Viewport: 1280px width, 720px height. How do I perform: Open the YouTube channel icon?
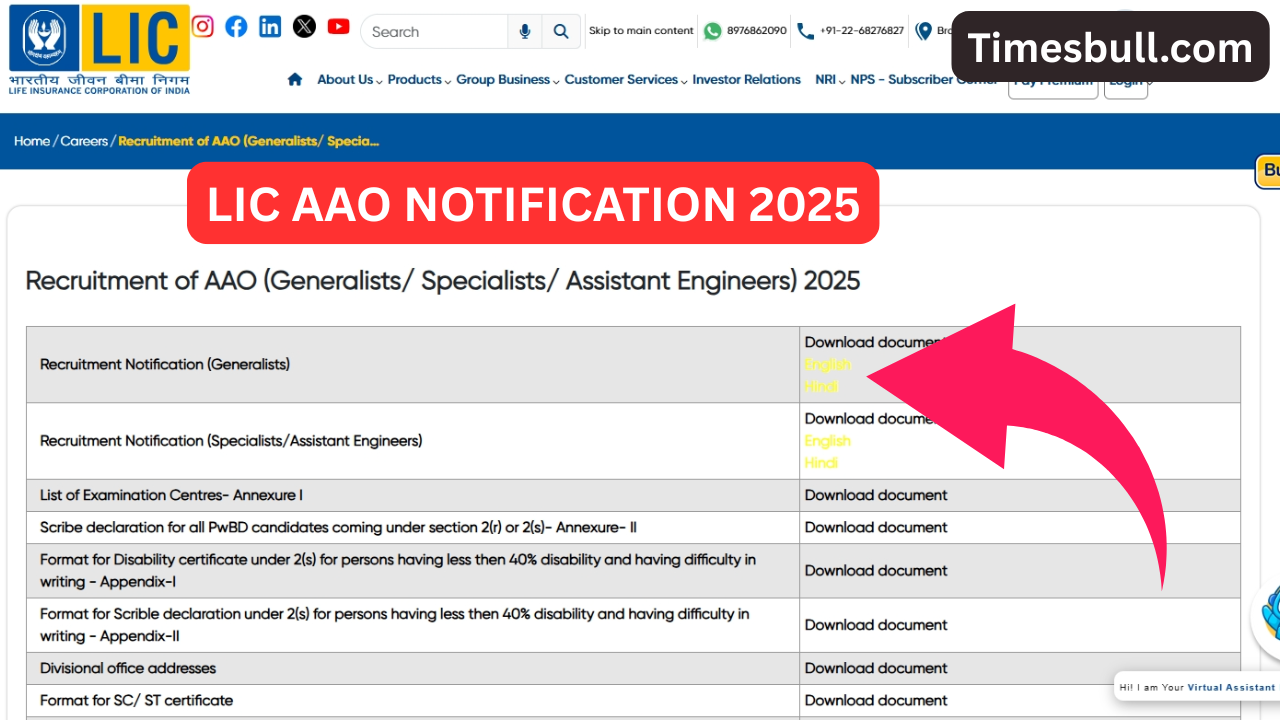pyautogui.click(x=339, y=27)
